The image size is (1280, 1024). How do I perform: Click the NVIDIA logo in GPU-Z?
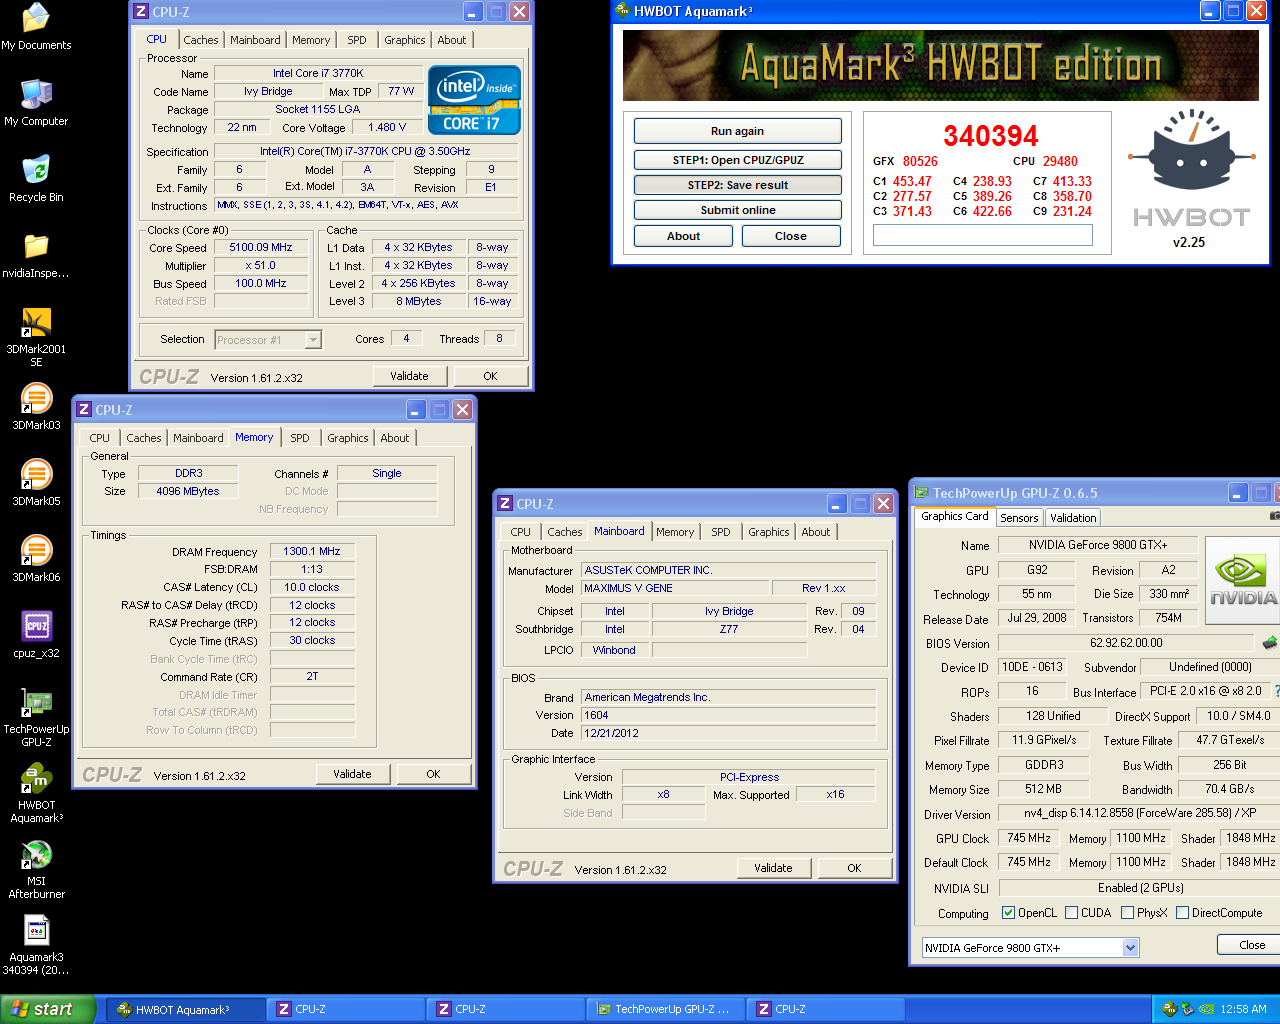point(1243,581)
